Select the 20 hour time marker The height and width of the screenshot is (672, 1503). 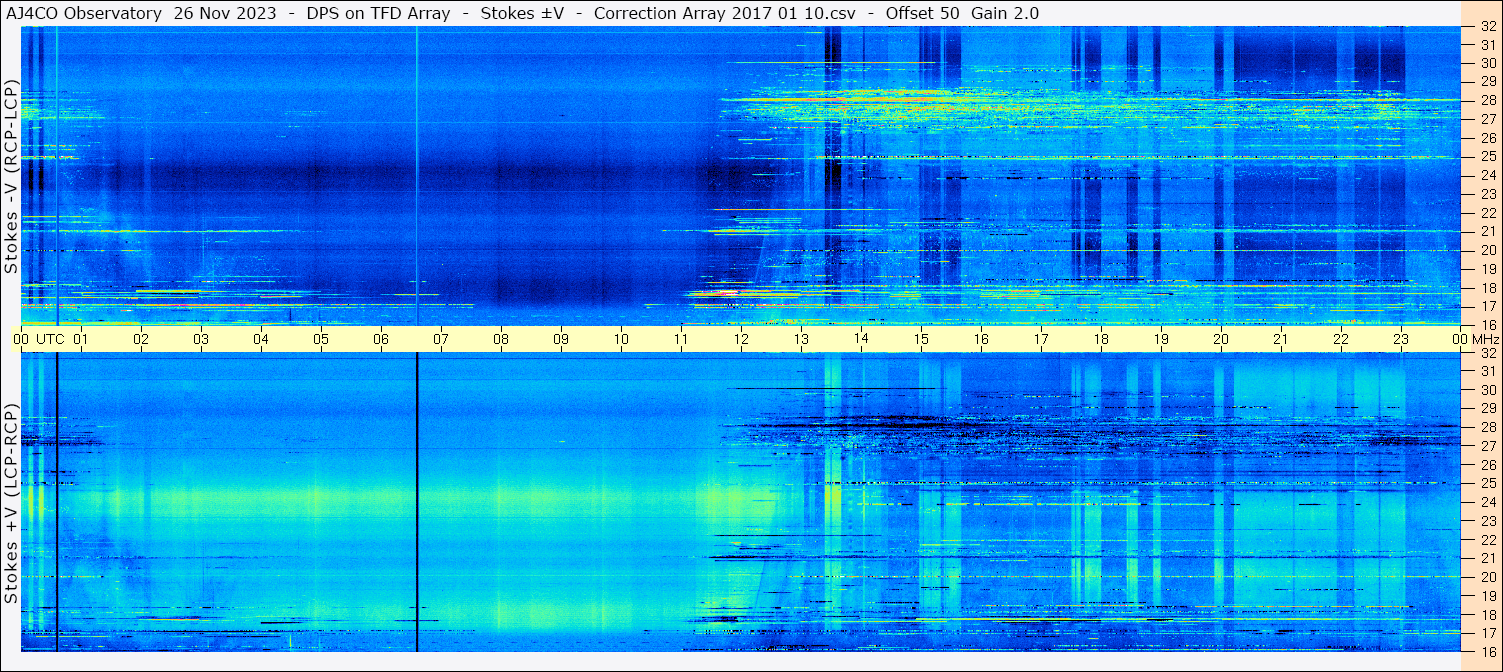point(1221,339)
